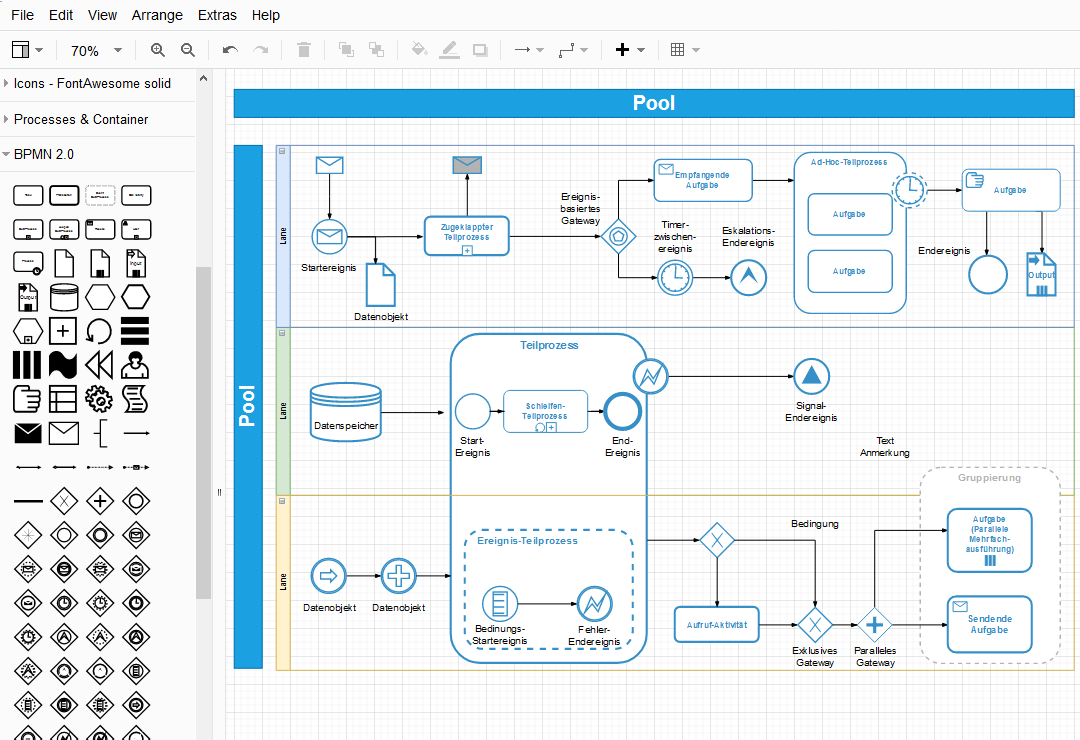Click the sidebar scroll up arrow
This screenshot has width=1080, height=740.
[x=203, y=79]
